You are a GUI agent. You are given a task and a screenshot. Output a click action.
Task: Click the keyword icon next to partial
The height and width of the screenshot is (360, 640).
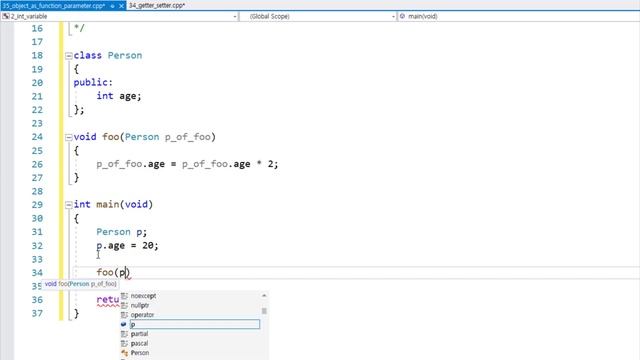[124, 334]
